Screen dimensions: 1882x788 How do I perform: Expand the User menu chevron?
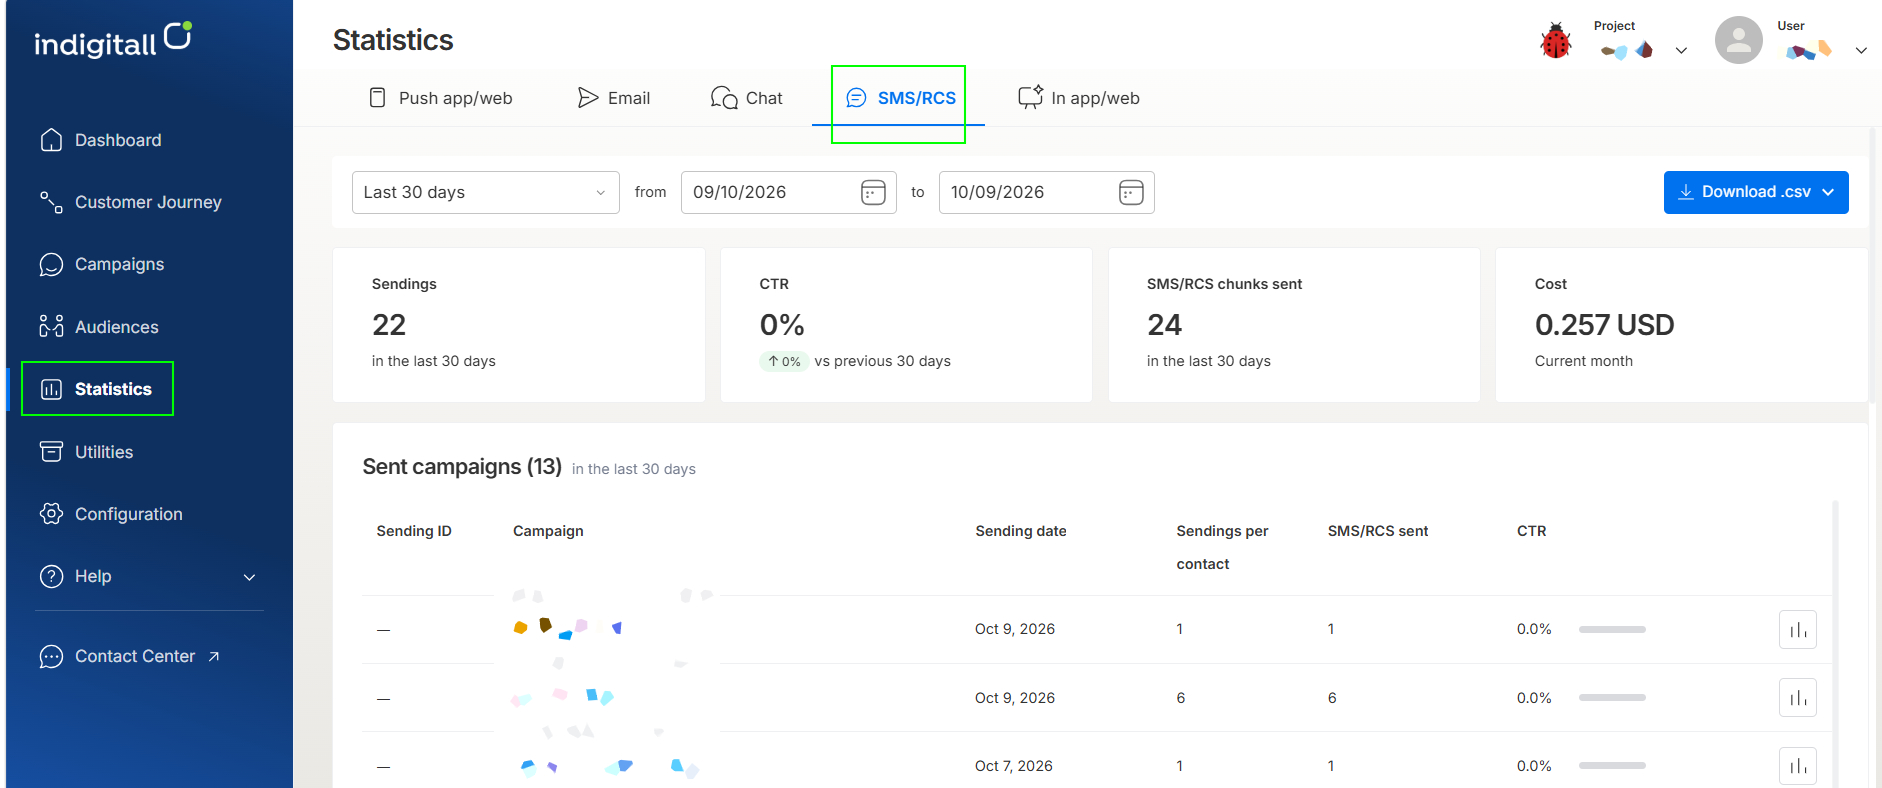[1861, 50]
